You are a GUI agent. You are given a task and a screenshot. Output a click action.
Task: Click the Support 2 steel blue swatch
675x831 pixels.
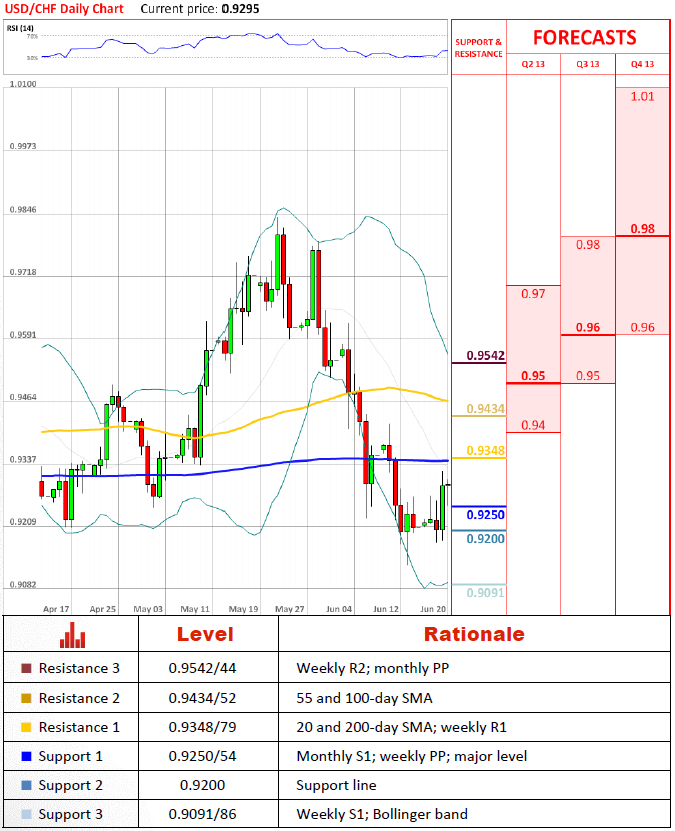click(26, 785)
